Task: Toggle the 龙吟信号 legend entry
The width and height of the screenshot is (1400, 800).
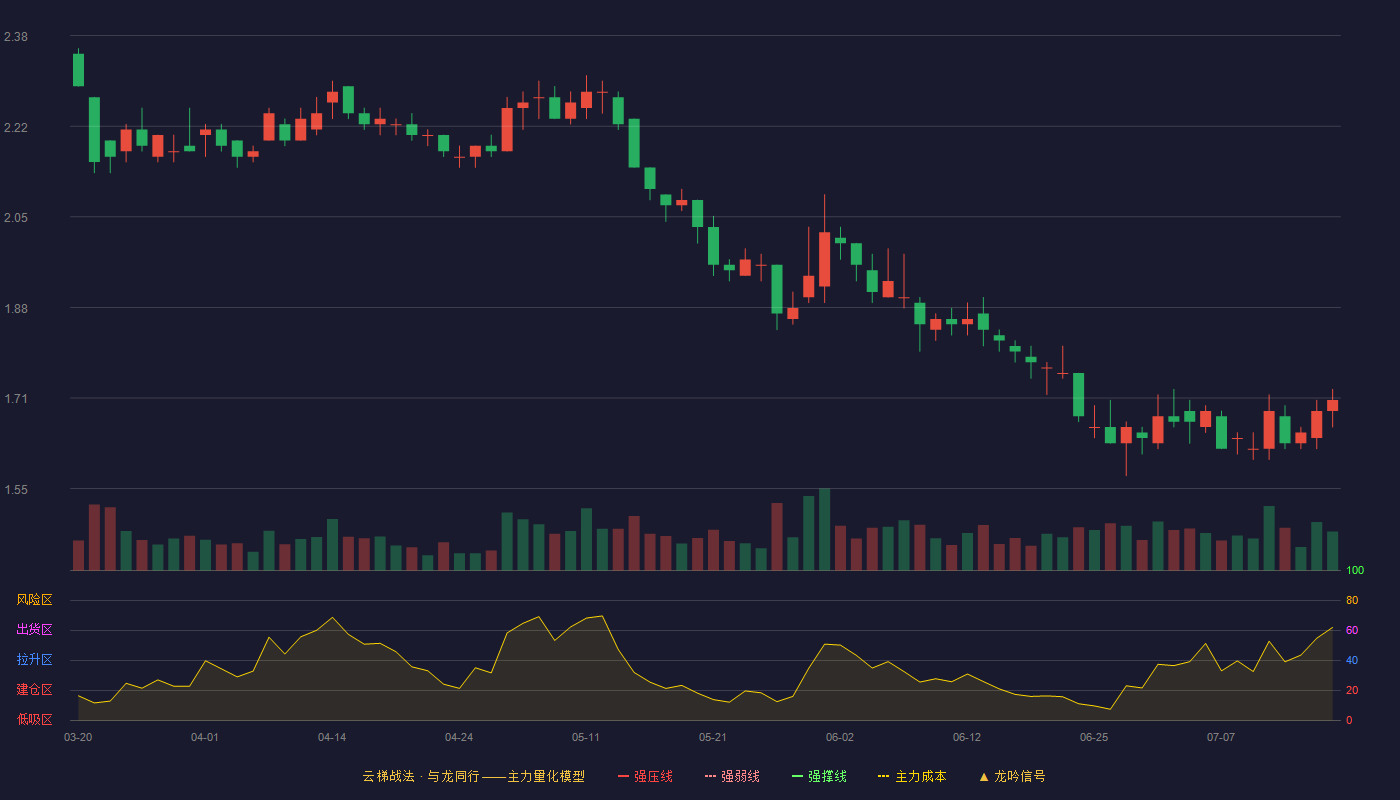Action: (1011, 776)
